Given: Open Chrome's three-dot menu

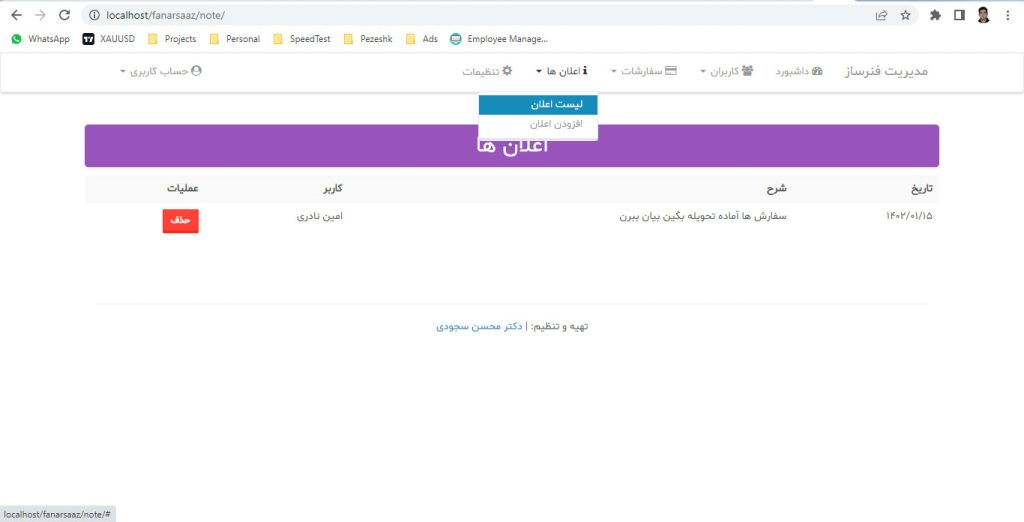Looking at the screenshot, I should point(1008,15).
